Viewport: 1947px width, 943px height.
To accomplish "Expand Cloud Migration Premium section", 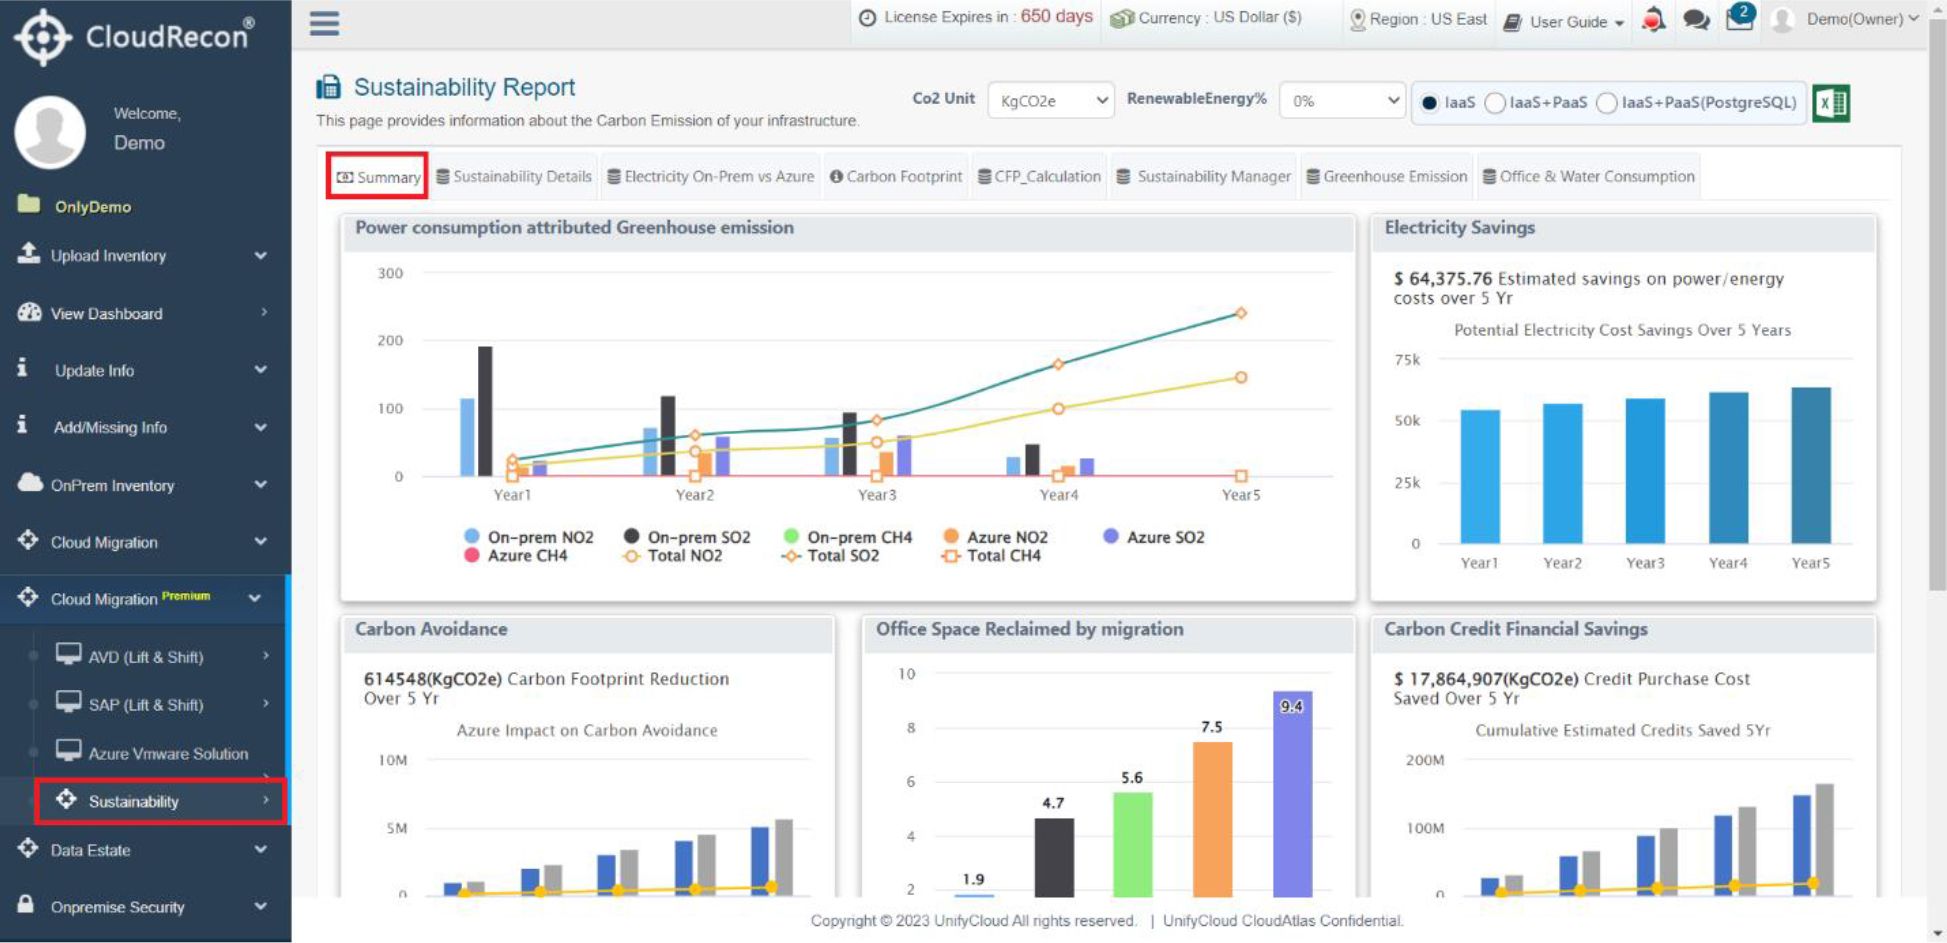I will pyautogui.click(x=145, y=598).
